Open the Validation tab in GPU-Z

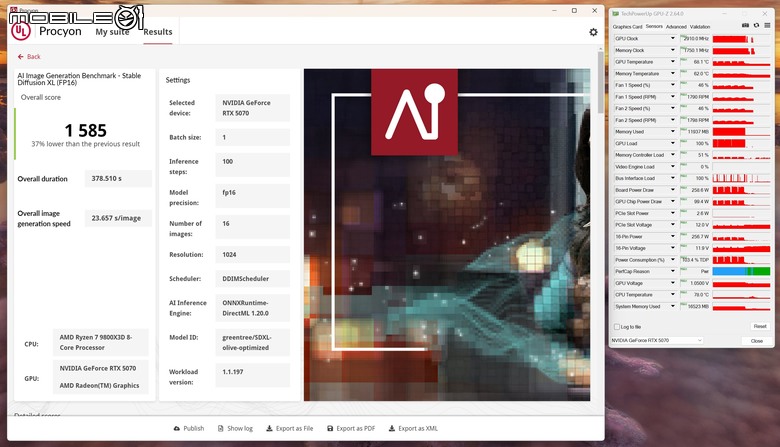pos(700,27)
